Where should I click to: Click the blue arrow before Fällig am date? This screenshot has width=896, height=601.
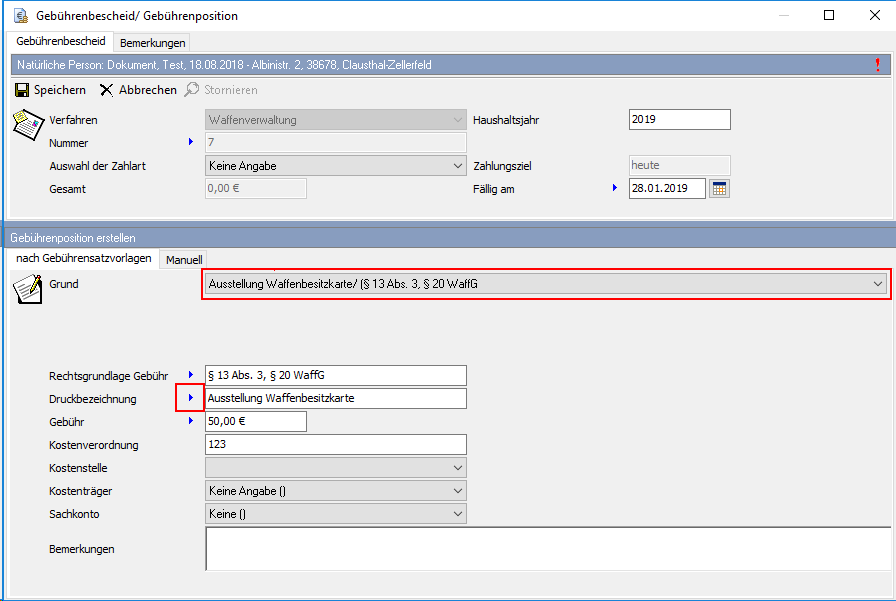tap(615, 188)
